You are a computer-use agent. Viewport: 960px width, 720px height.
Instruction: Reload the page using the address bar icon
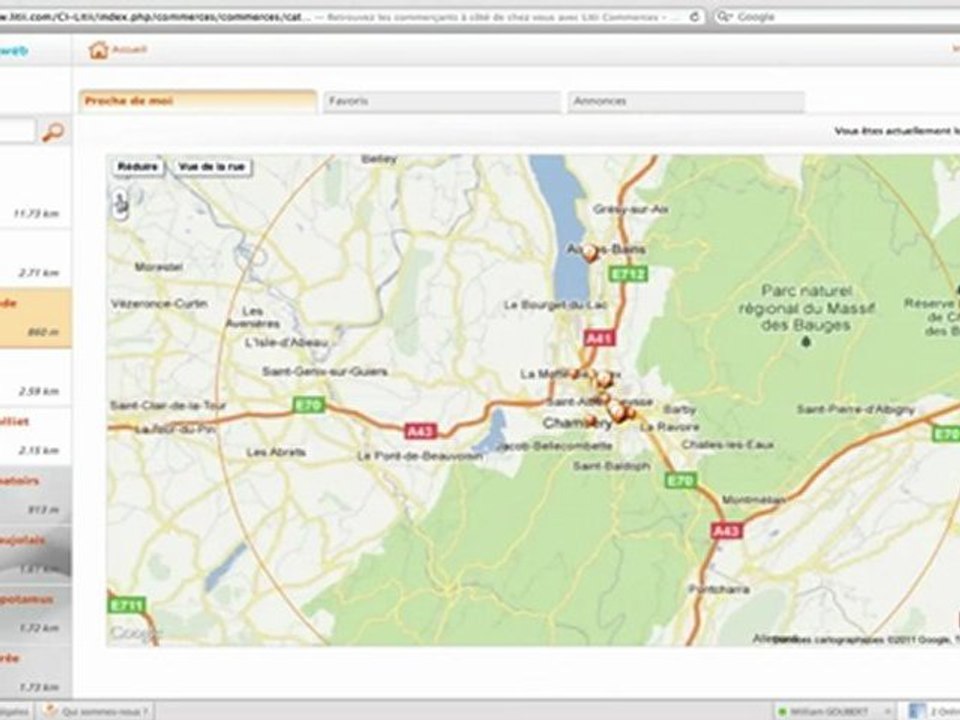click(x=695, y=17)
